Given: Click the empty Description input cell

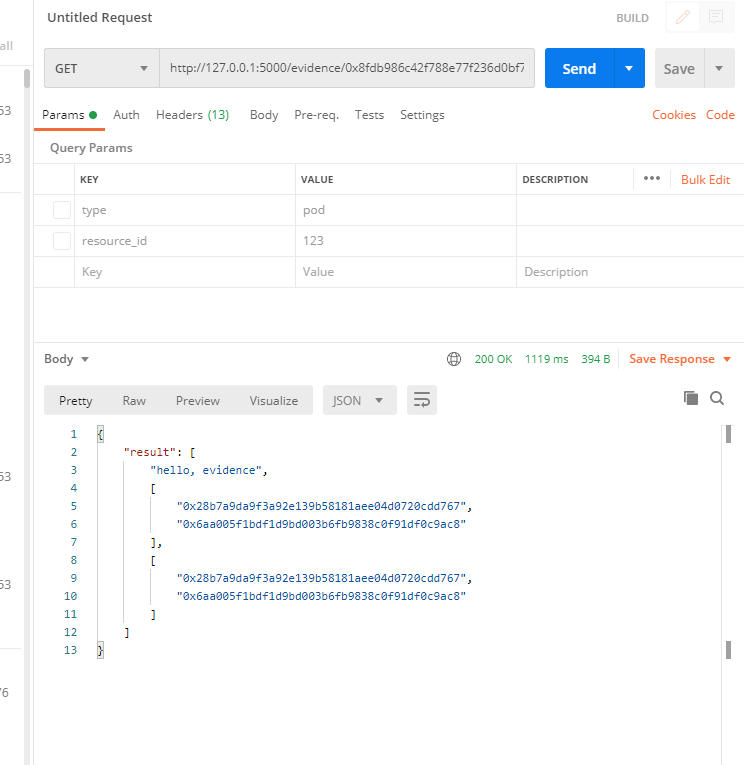Looking at the screenshot, I should coord(630,272).
